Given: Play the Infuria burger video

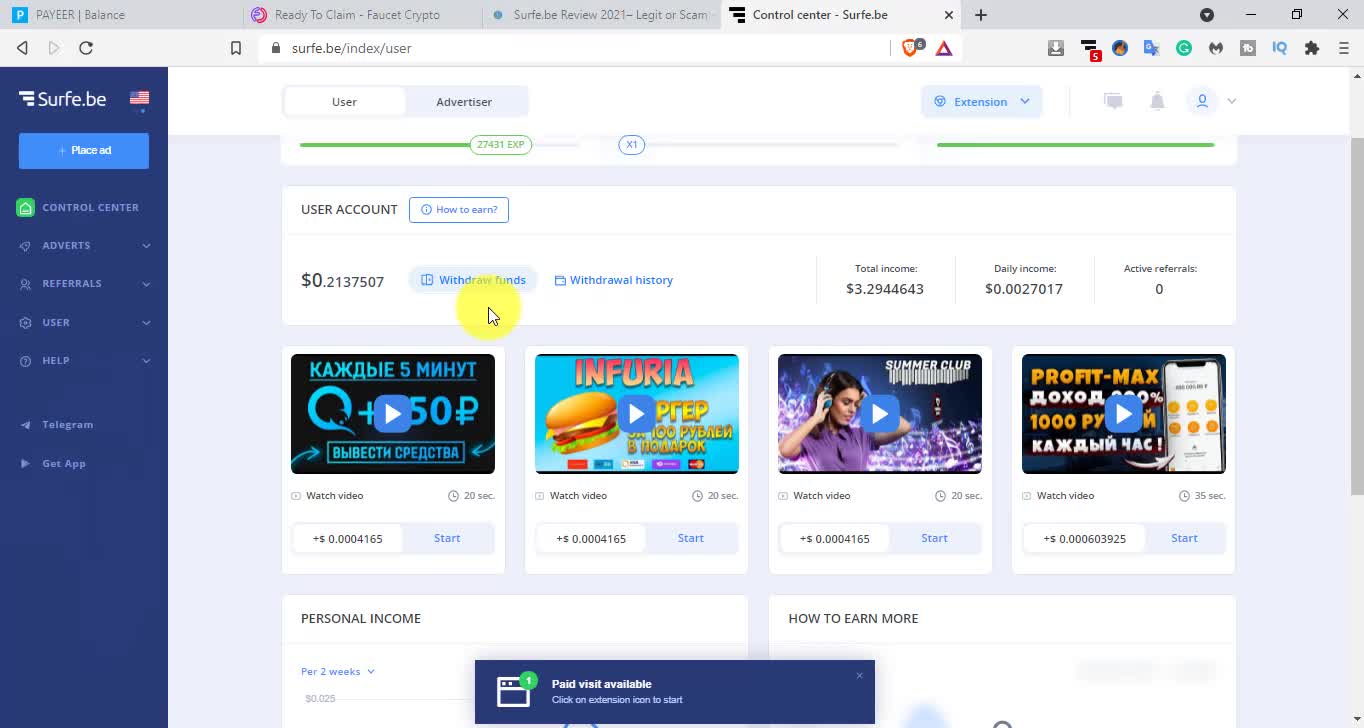Looking at the screenshot, I should 636,413.
